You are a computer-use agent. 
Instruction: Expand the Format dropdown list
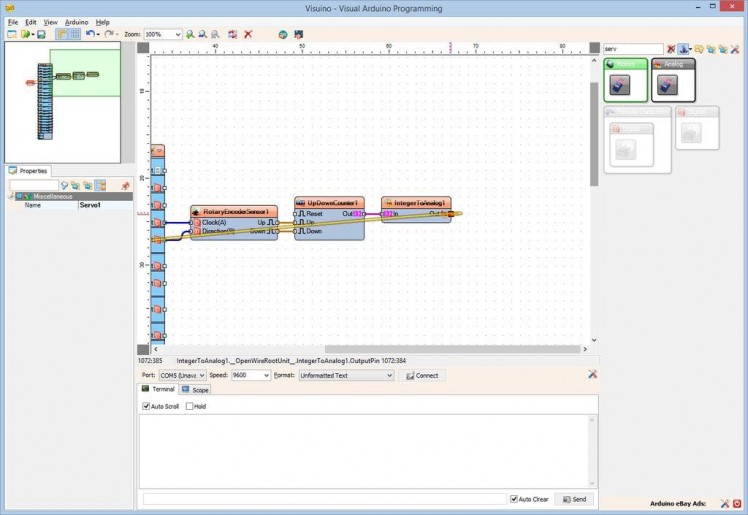point(388,375)
